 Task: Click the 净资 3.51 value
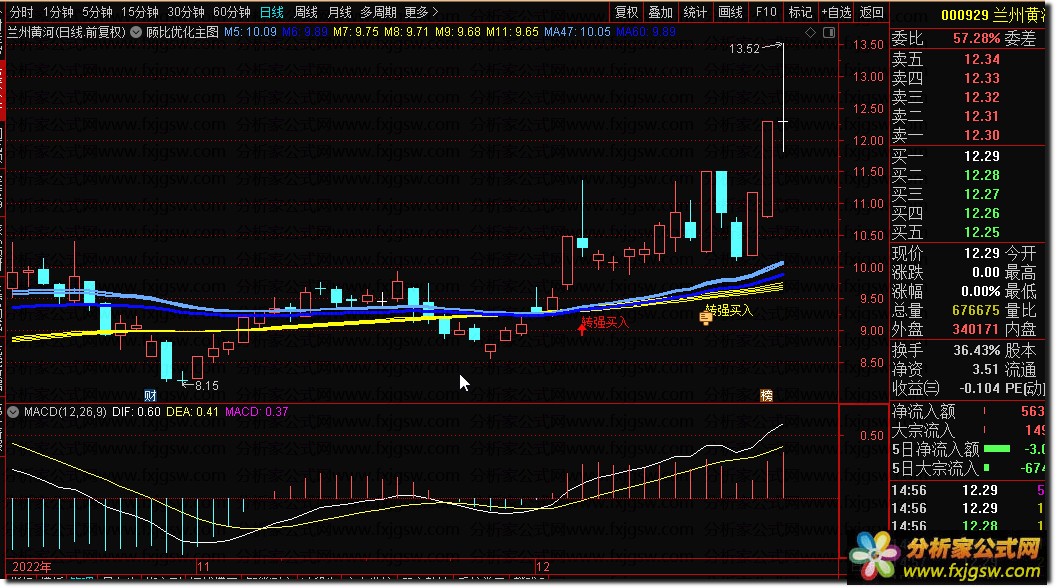click(x=985, y=369)
